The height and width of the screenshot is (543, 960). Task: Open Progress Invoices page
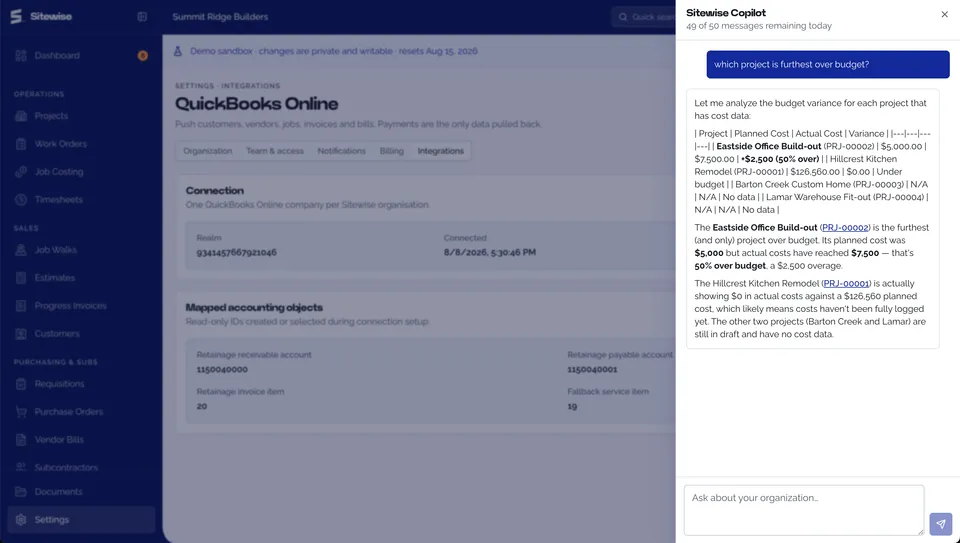coord(81,305)
